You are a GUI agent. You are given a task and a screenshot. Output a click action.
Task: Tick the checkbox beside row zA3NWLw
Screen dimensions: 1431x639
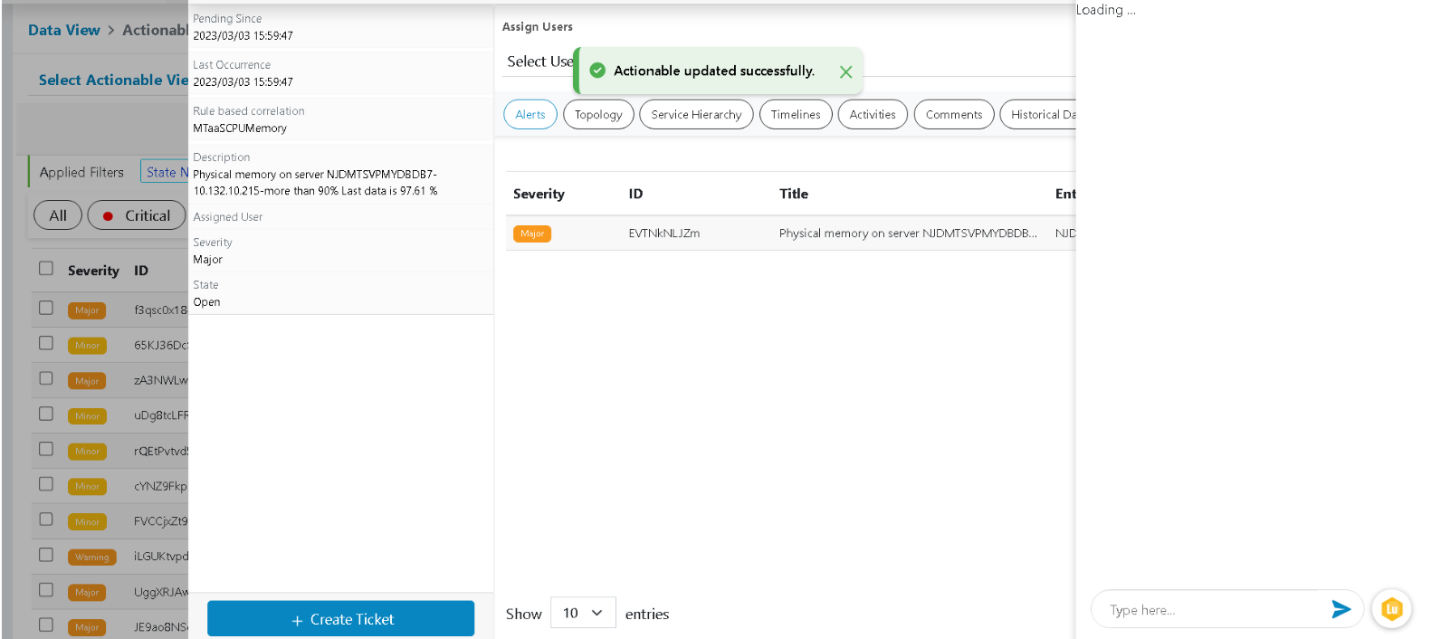click(x=46, y=378)
